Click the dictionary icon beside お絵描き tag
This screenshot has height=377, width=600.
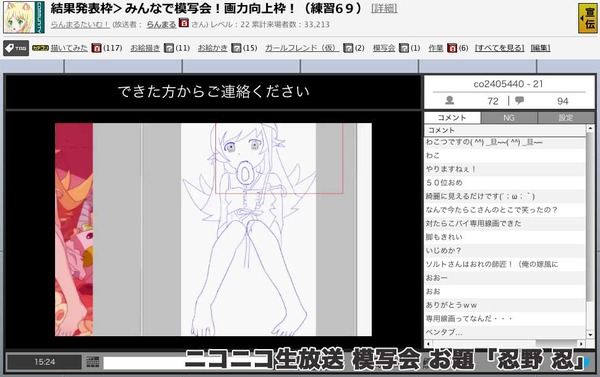[169, 48]
